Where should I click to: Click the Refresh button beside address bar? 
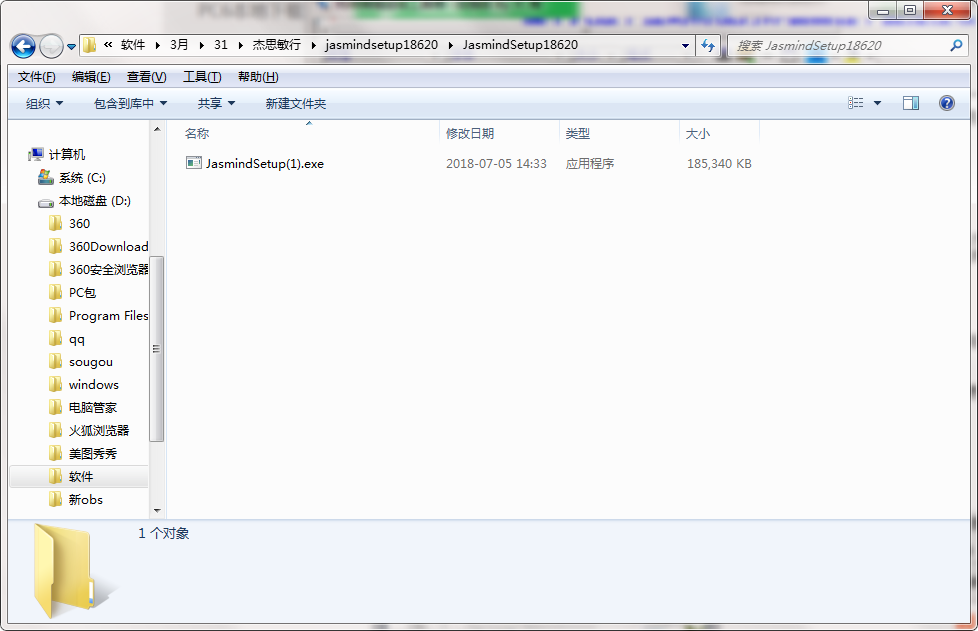[x=709, y=45]
